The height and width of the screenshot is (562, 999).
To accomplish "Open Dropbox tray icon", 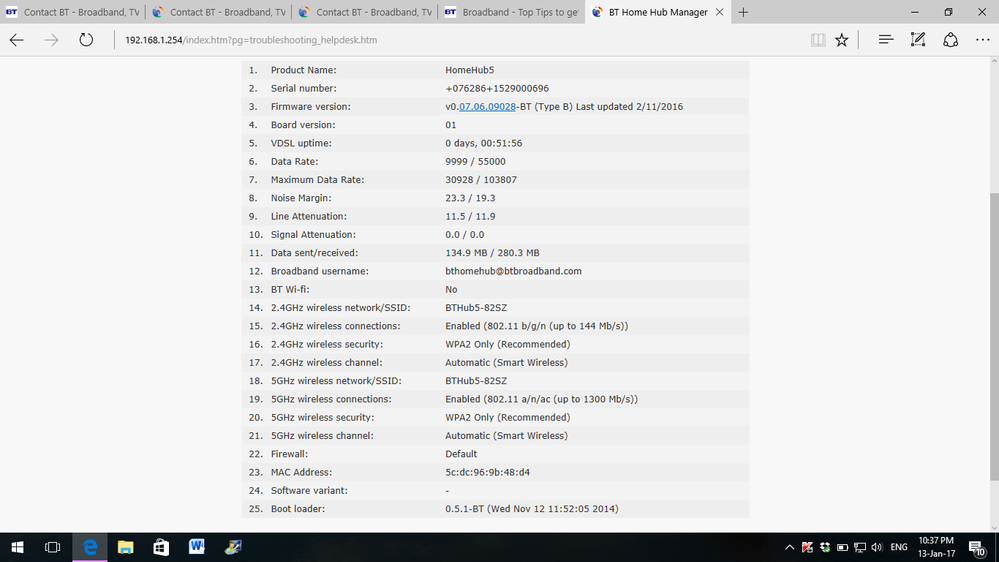I will click(x=825, y=547).
